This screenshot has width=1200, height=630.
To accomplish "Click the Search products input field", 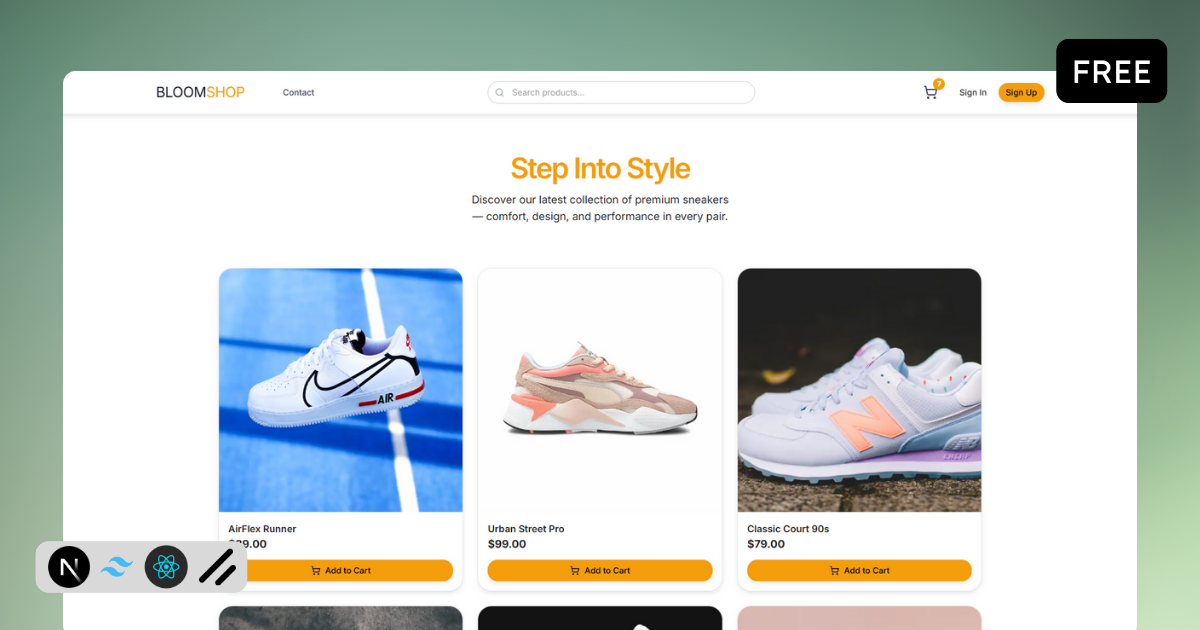I will (x=620, y=92).
